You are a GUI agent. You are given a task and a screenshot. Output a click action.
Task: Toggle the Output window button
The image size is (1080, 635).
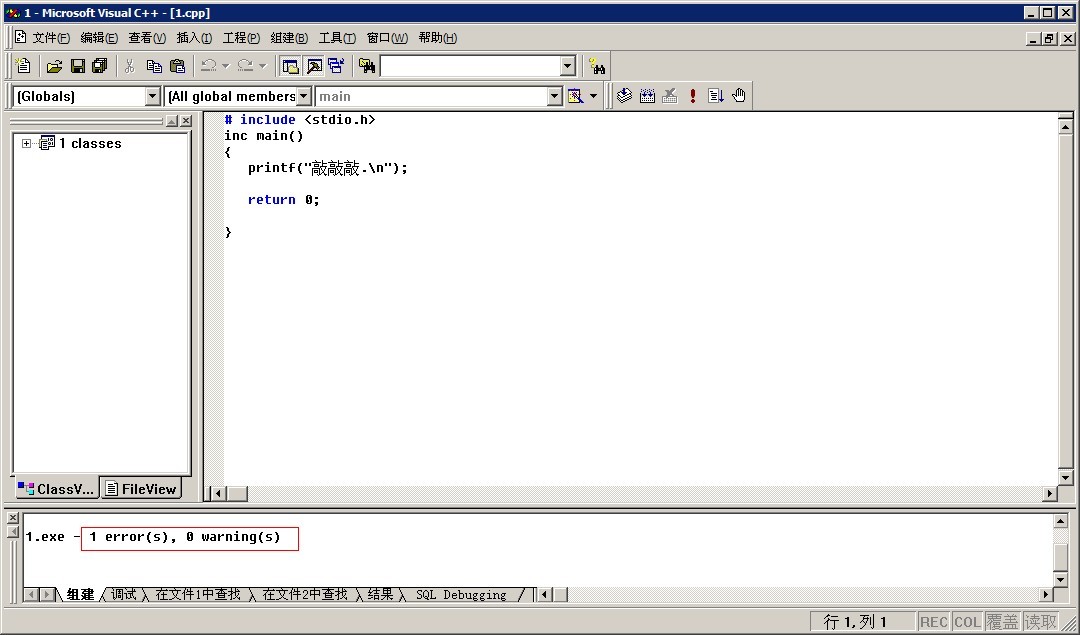point(313,66)
